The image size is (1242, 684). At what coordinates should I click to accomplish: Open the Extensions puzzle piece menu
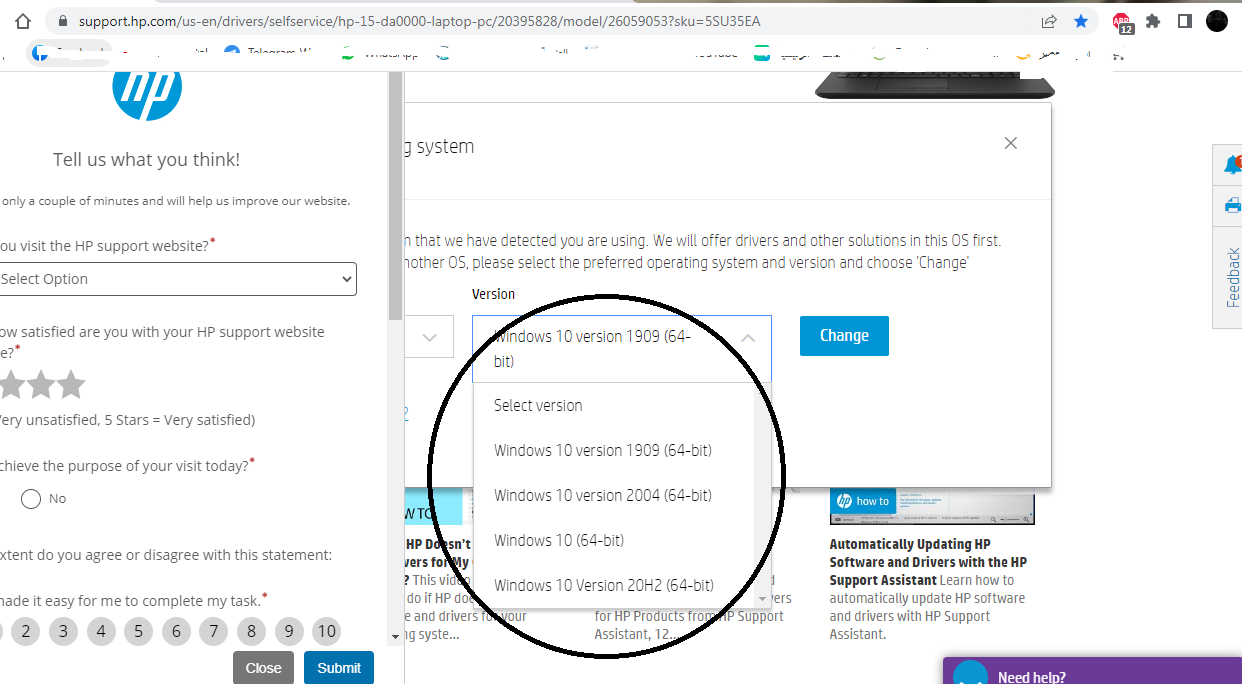pyautogui.click(x=1153, y=21)
